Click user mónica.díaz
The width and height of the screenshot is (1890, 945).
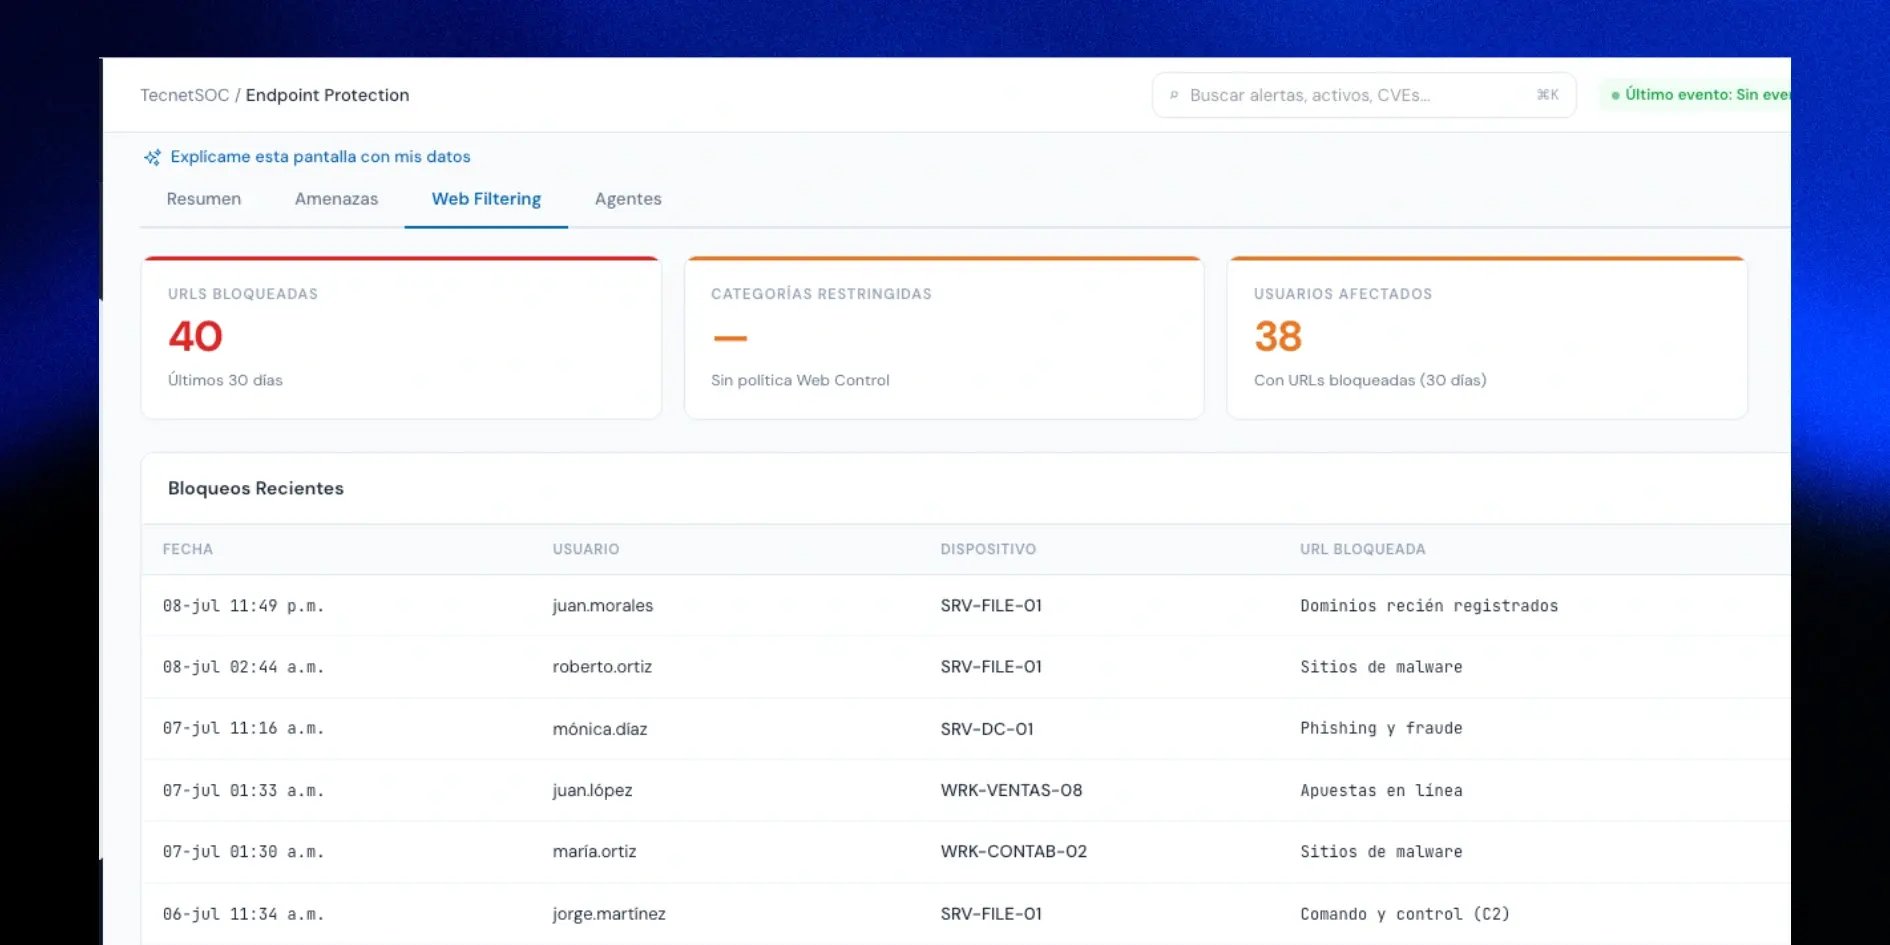click(600, 729)
